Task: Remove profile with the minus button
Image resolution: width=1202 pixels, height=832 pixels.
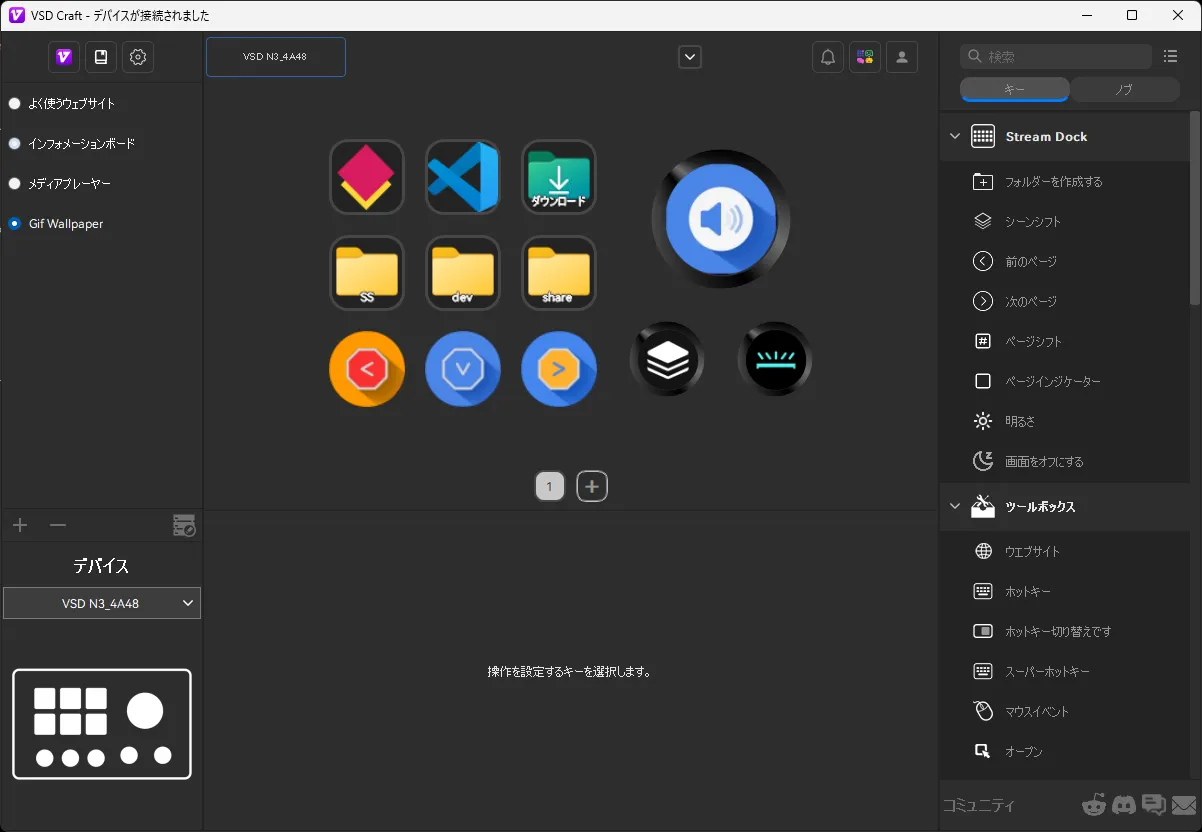Action: coord(58,525)
